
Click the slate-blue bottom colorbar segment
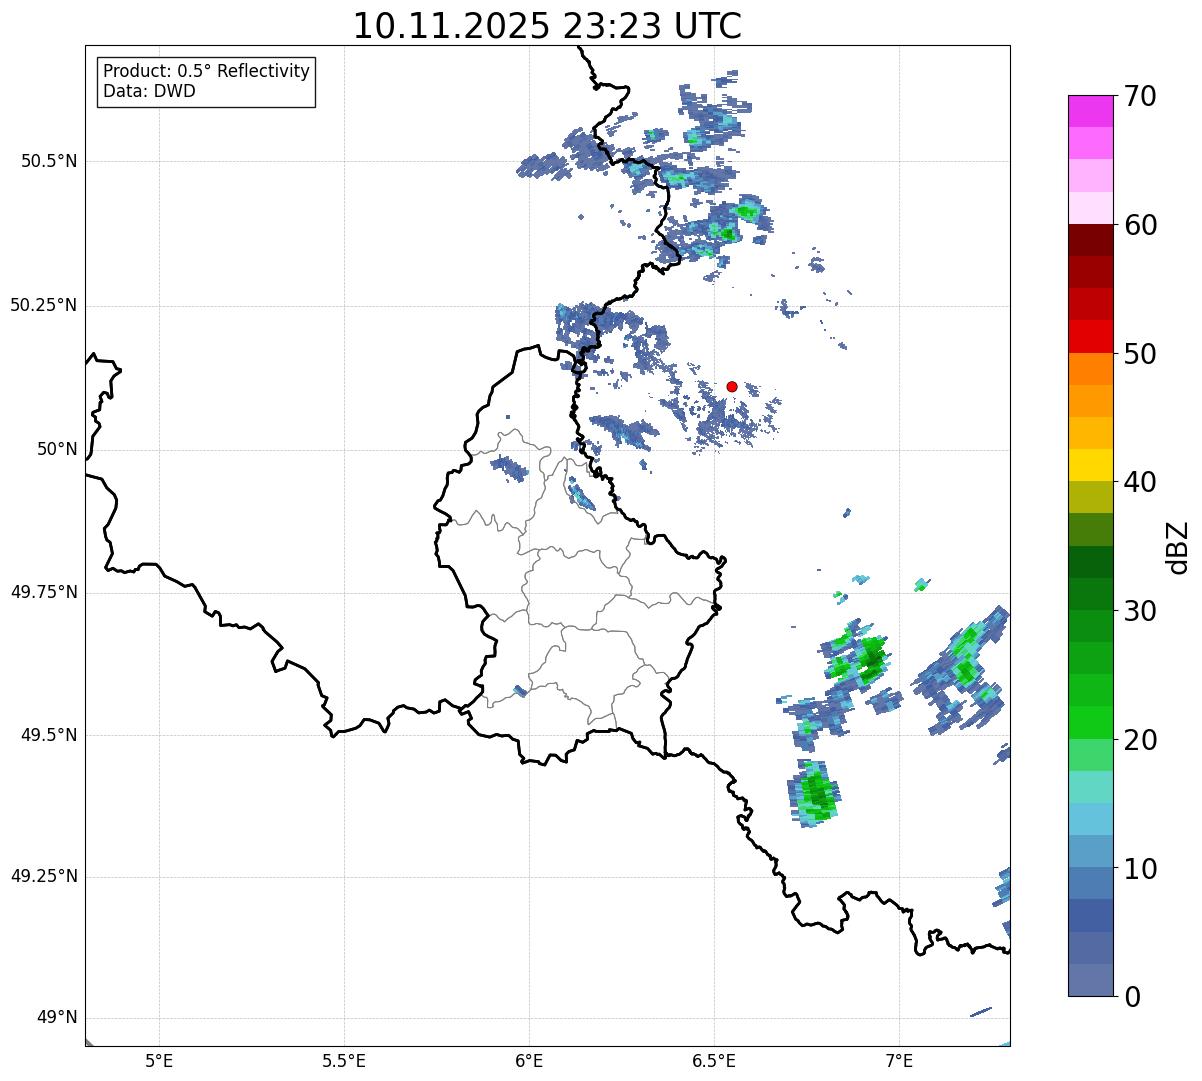(x=1091, y=980)
